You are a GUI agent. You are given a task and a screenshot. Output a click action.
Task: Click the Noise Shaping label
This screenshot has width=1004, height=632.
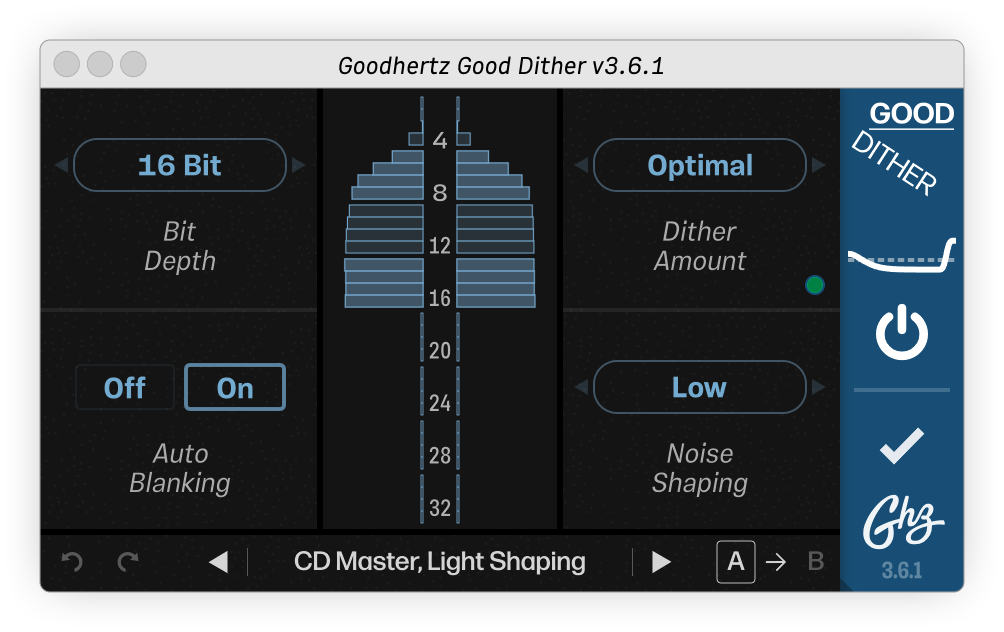pyautogui.click(x=700, y=468)
